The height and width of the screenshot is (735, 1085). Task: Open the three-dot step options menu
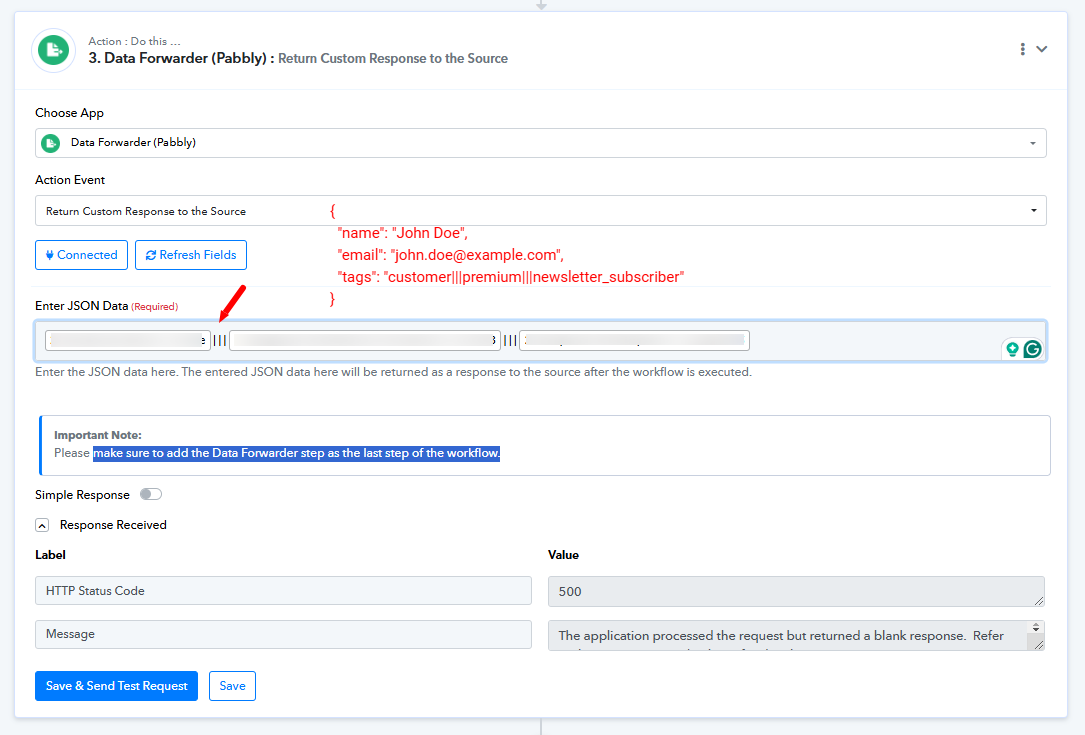[1022, 49]
